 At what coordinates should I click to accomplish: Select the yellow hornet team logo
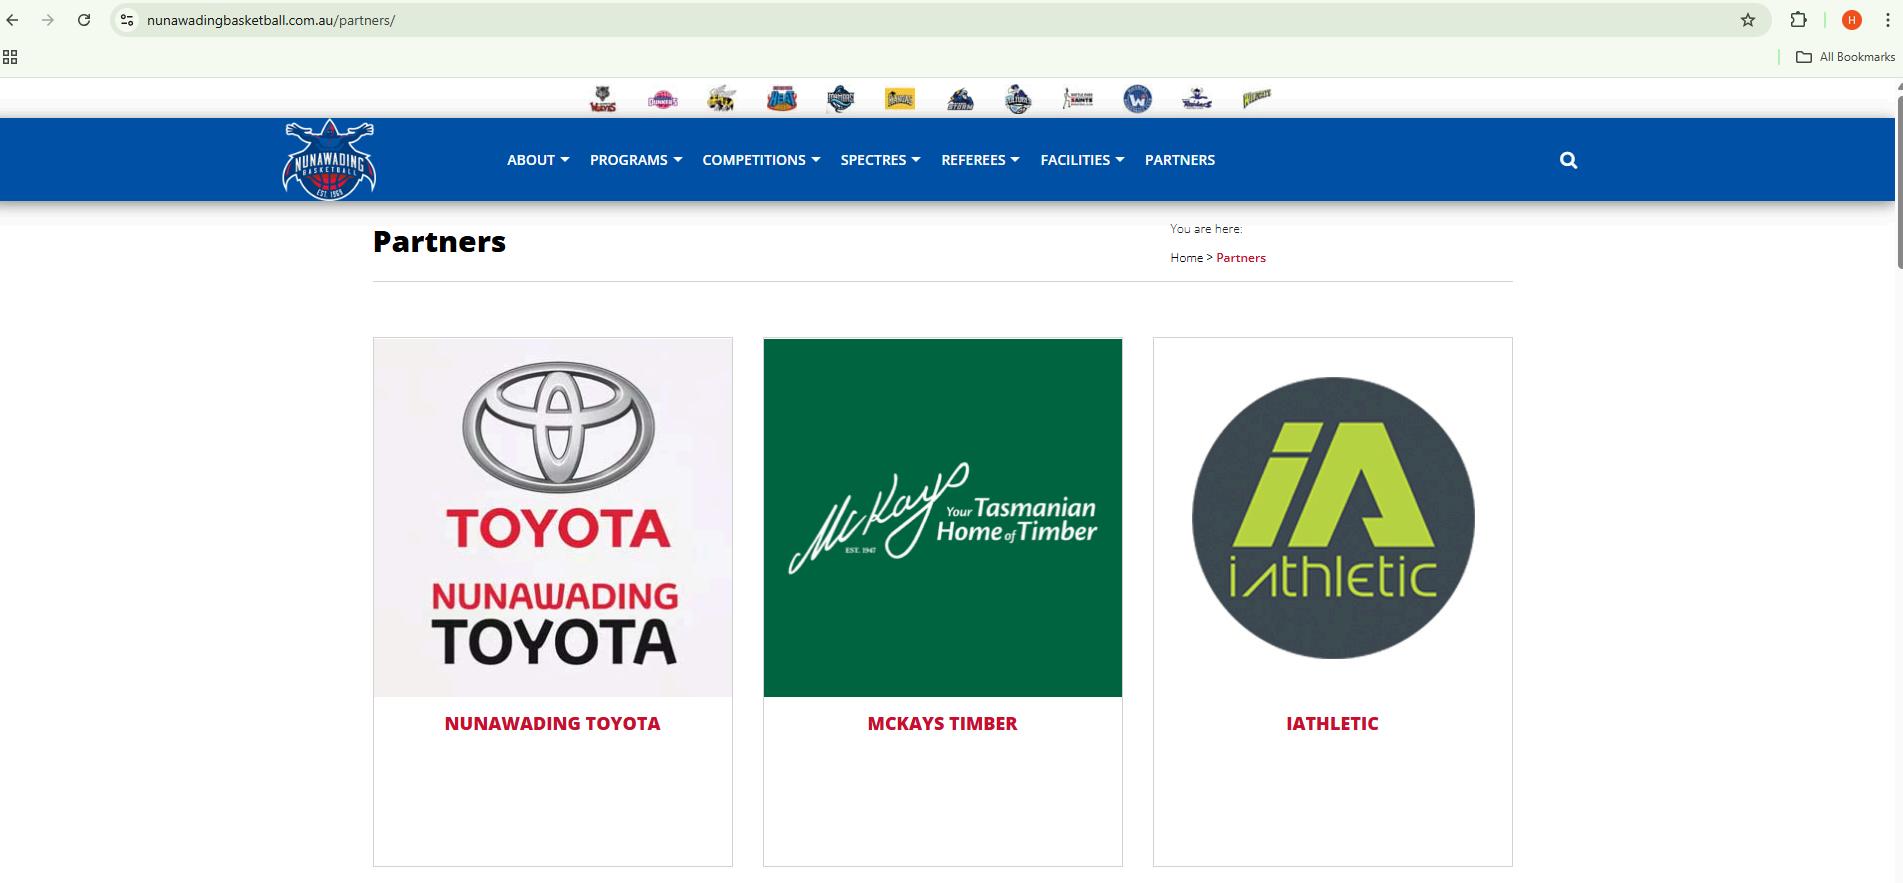721,98
